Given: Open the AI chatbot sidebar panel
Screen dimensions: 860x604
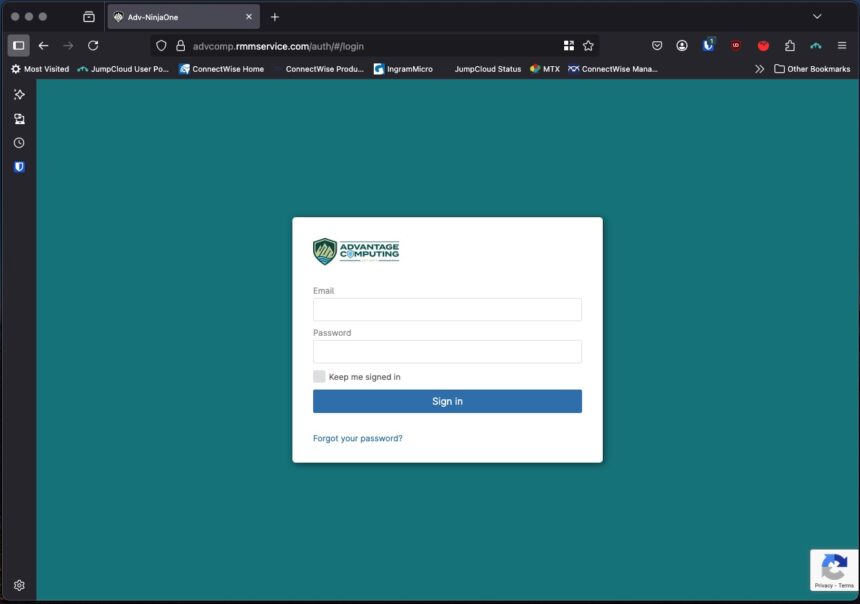Looking at the screenshot, I should pos(19,94).
